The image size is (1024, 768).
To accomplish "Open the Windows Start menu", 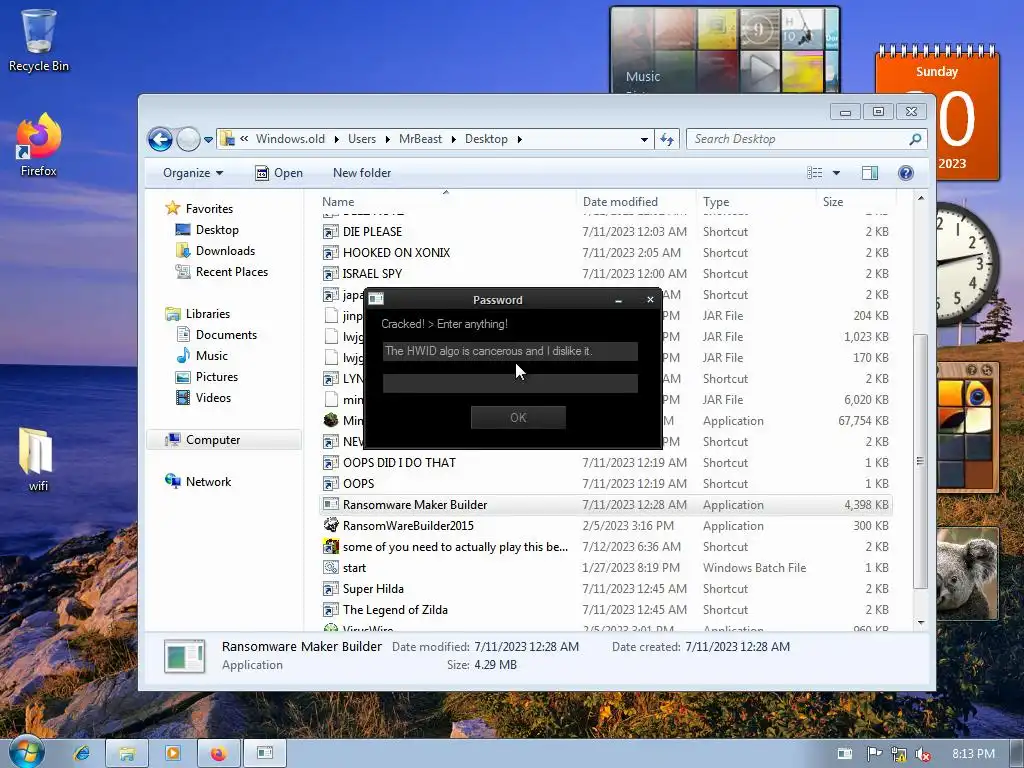I will (x=26, y=752).
